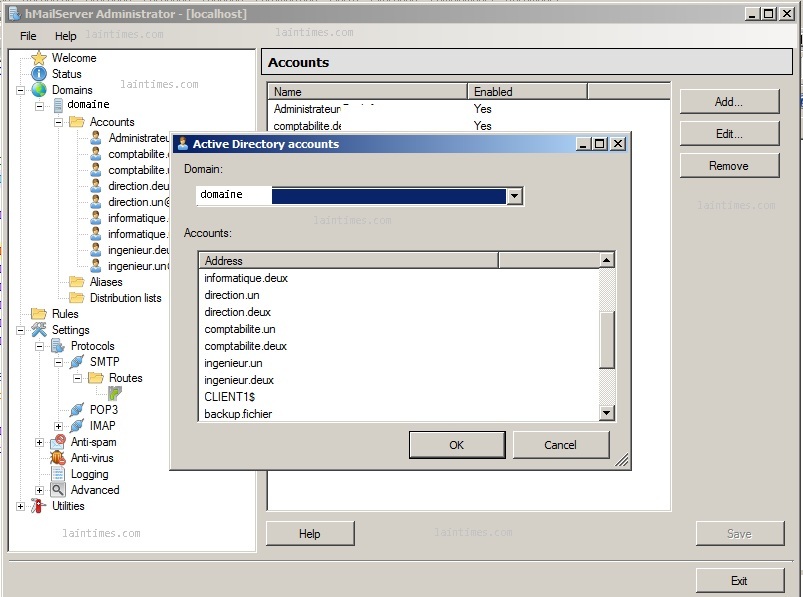Click the Exit button
Viewport: 803px width, 597px height.
(x=739, y=581)
